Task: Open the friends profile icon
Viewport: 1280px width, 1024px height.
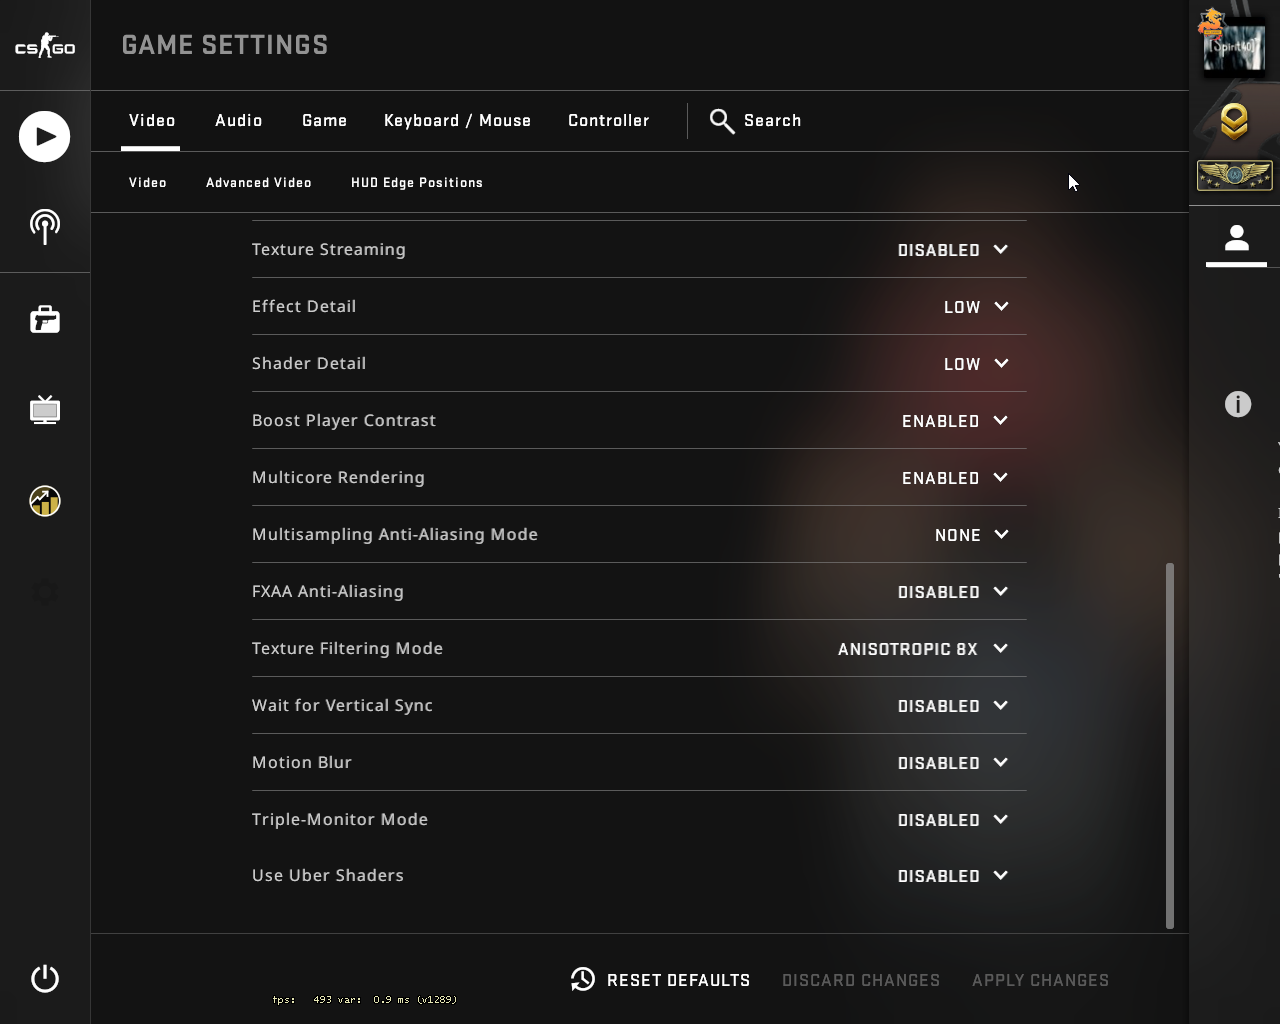Action: (x=1237, y=240)
